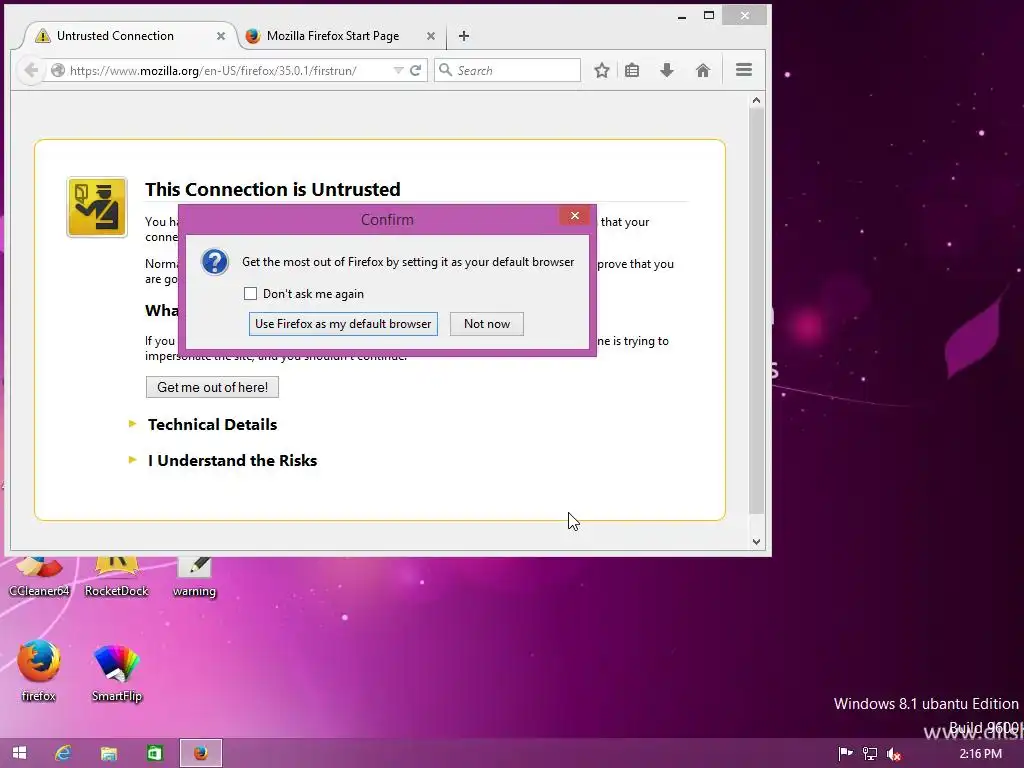1024x768 pixels.
Task: Open Action Center flag tray icon
Action: pos(846,754)
